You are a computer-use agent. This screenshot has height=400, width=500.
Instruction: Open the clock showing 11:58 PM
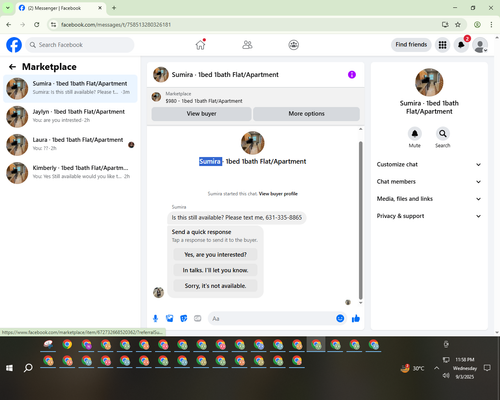click(x=465, y=360)
